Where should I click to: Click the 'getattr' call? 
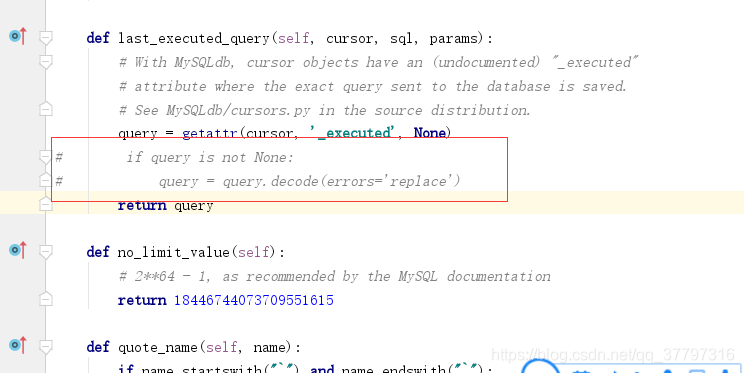210,133
